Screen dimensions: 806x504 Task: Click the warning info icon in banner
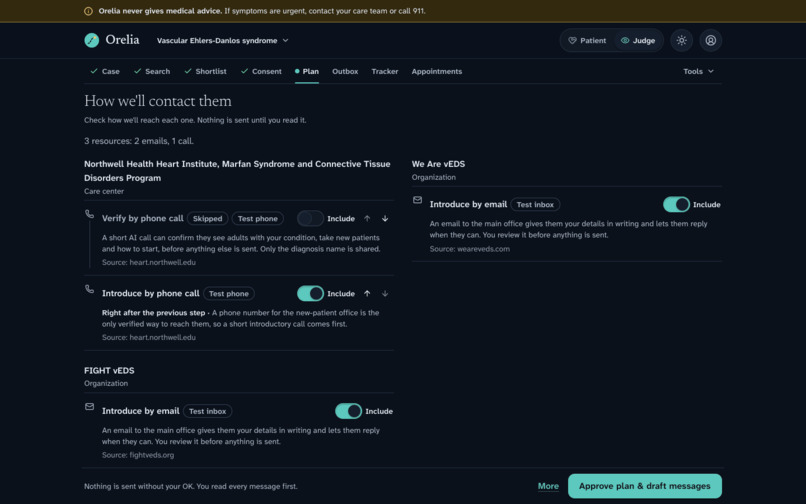[x=88, y=11]
